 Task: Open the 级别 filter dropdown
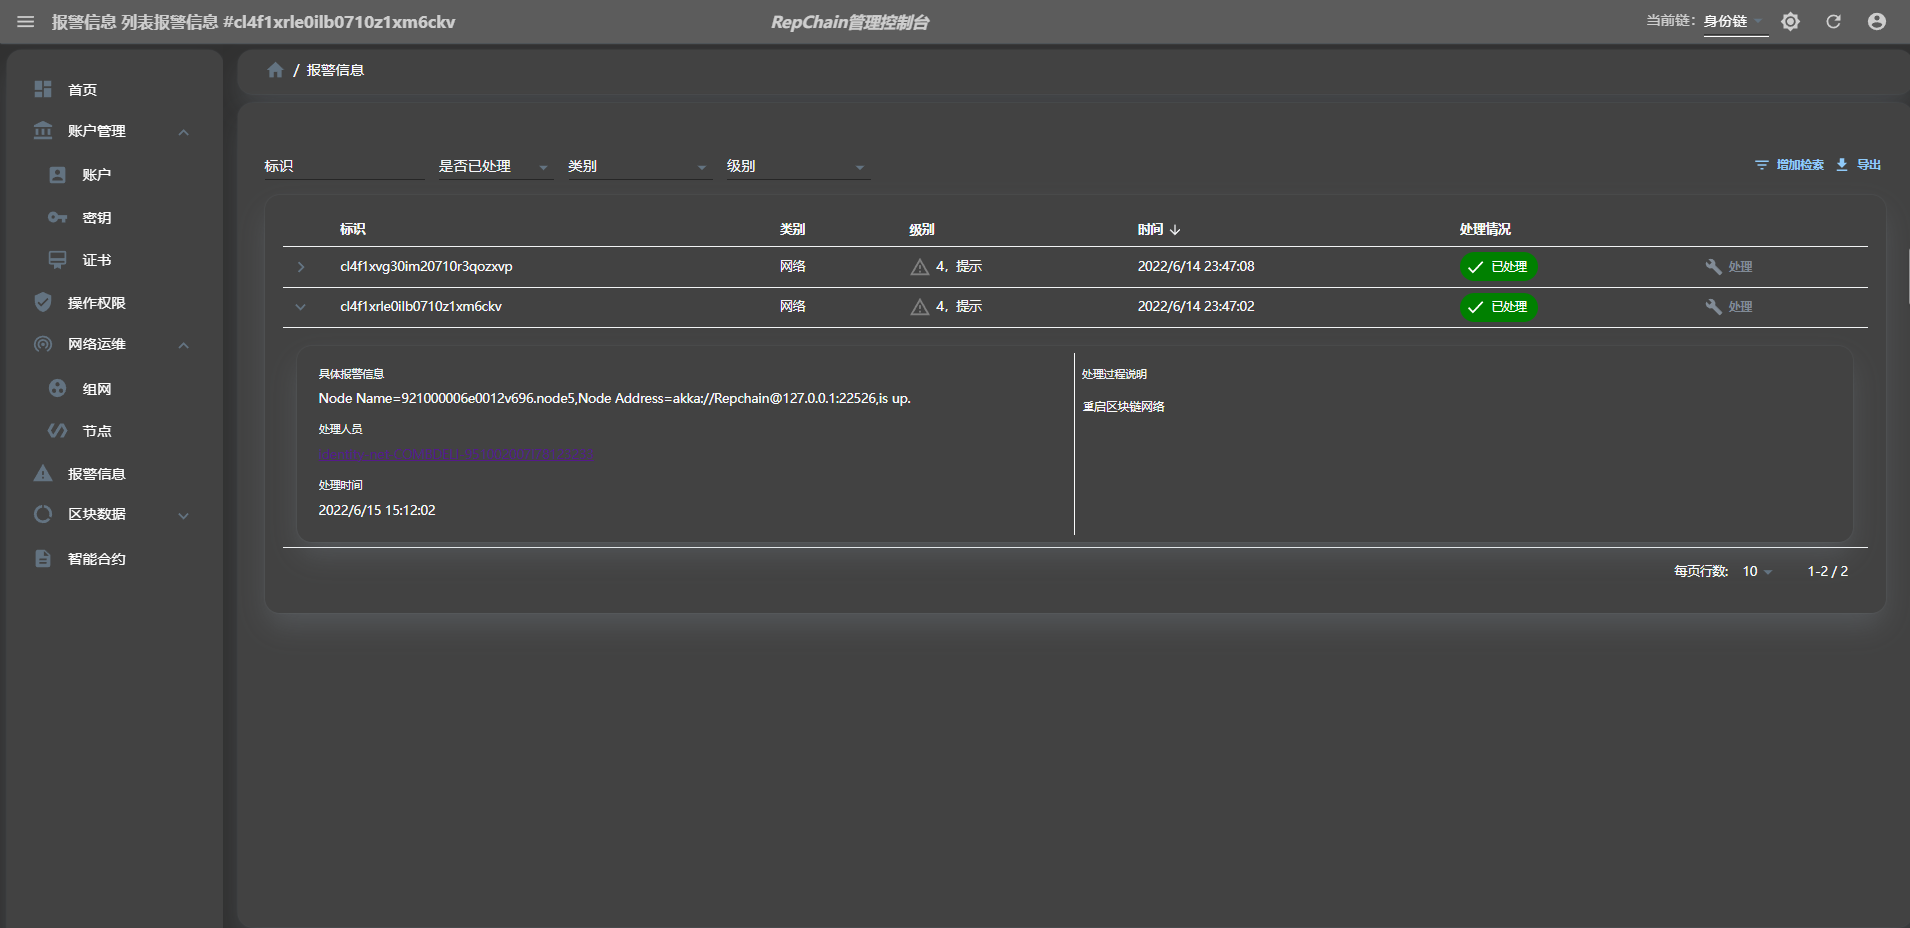[x=797, y=166]
